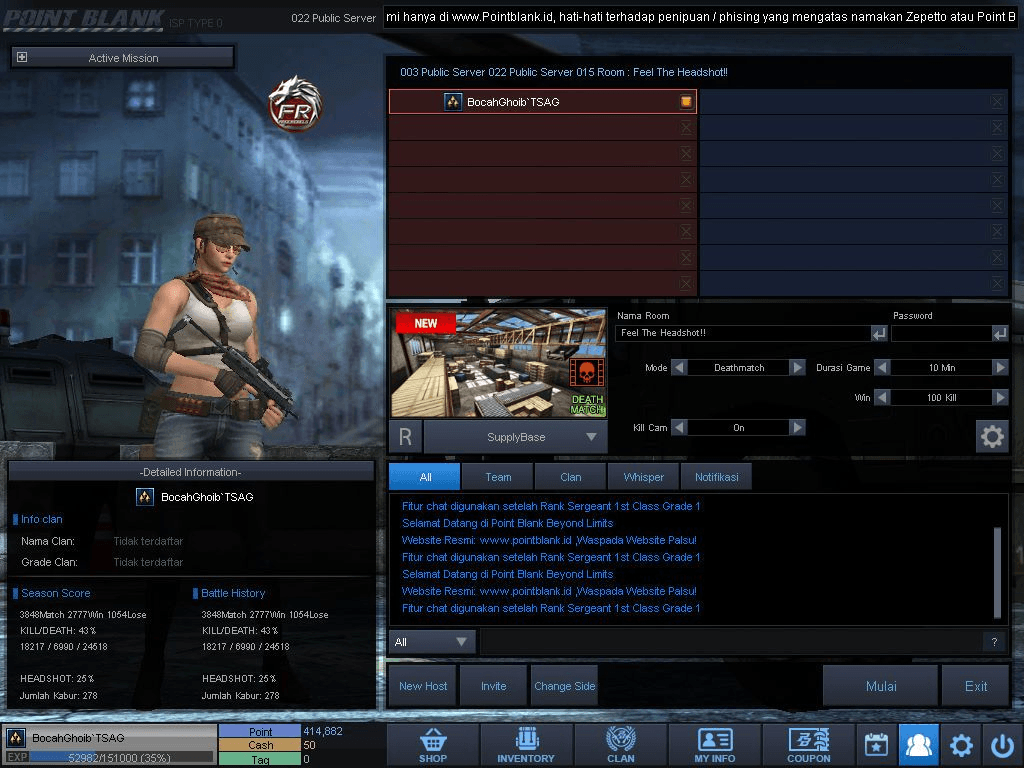This screenshot has height=768, width=1024.
Task: Toggle Kill Cam with left arrow
Action: [679, 428]
